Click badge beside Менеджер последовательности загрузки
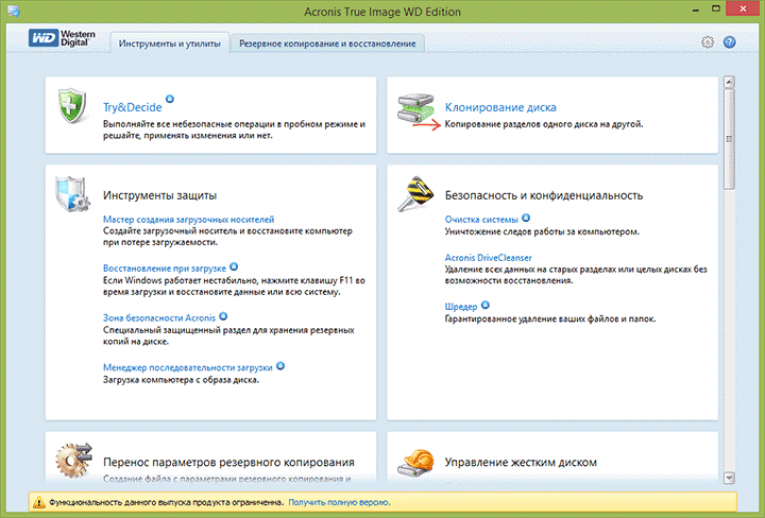This screenshot has width=765, height=518. tap(280, 366)
